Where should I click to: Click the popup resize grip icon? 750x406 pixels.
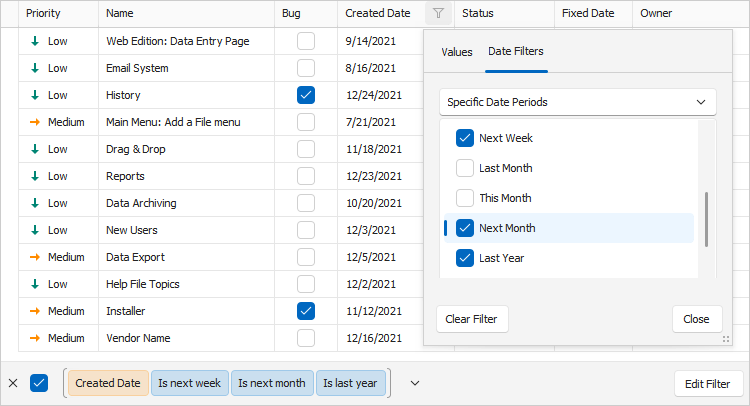pyautogui.click(x=726, y=339)
